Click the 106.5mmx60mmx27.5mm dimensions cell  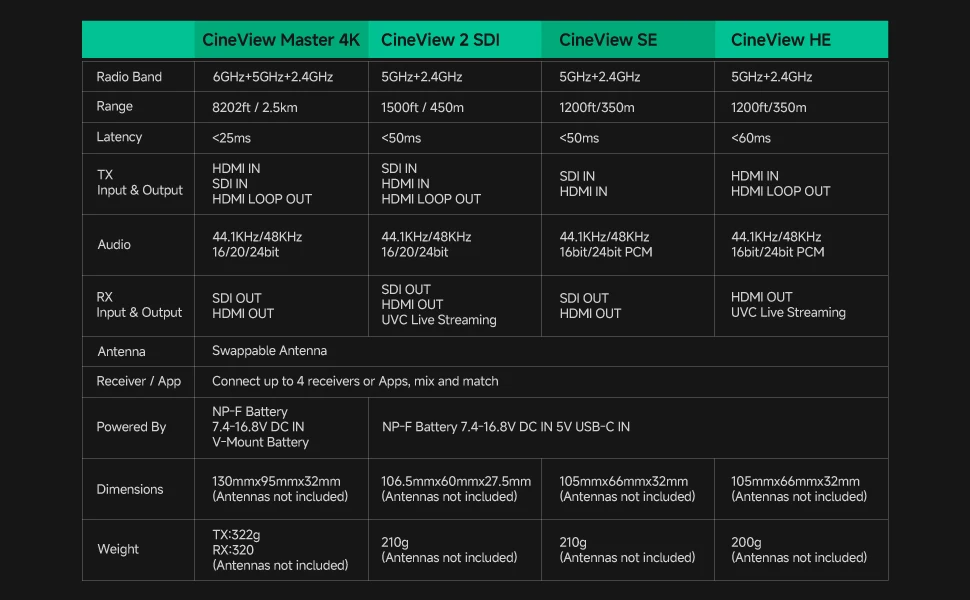tap(456, 489)
